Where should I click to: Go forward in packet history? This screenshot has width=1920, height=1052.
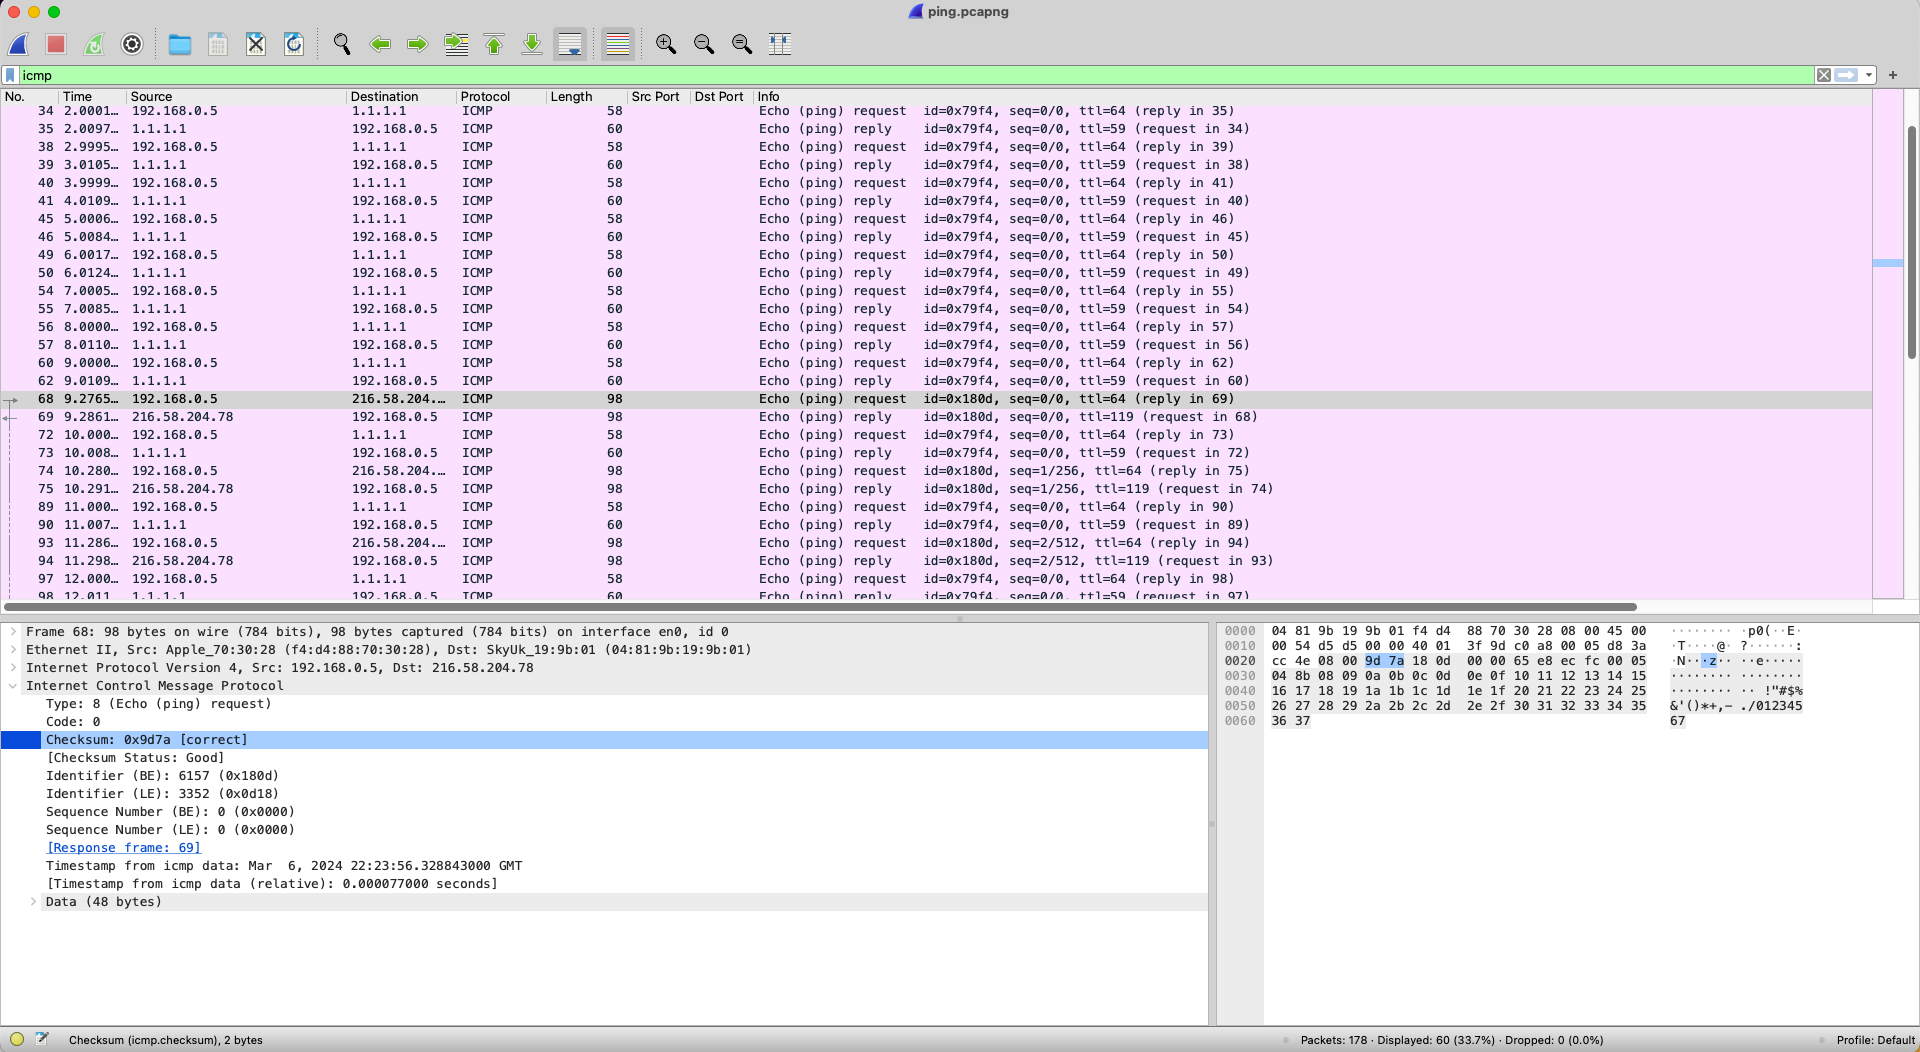click(x=418, y=44)
